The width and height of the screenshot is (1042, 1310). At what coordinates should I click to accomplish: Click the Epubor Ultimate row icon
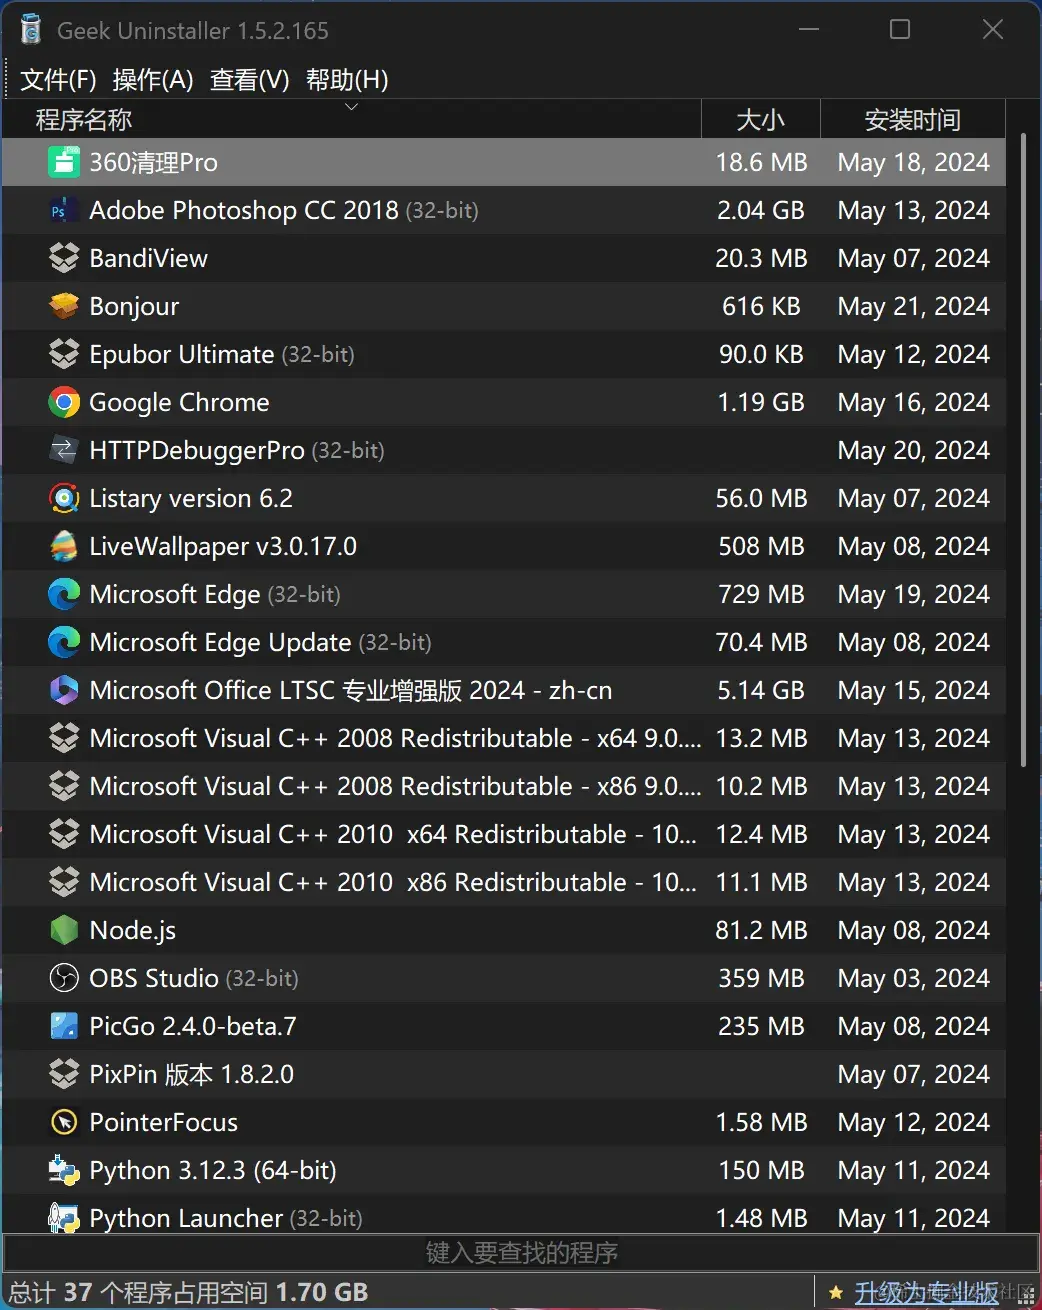tap(64, 354)
